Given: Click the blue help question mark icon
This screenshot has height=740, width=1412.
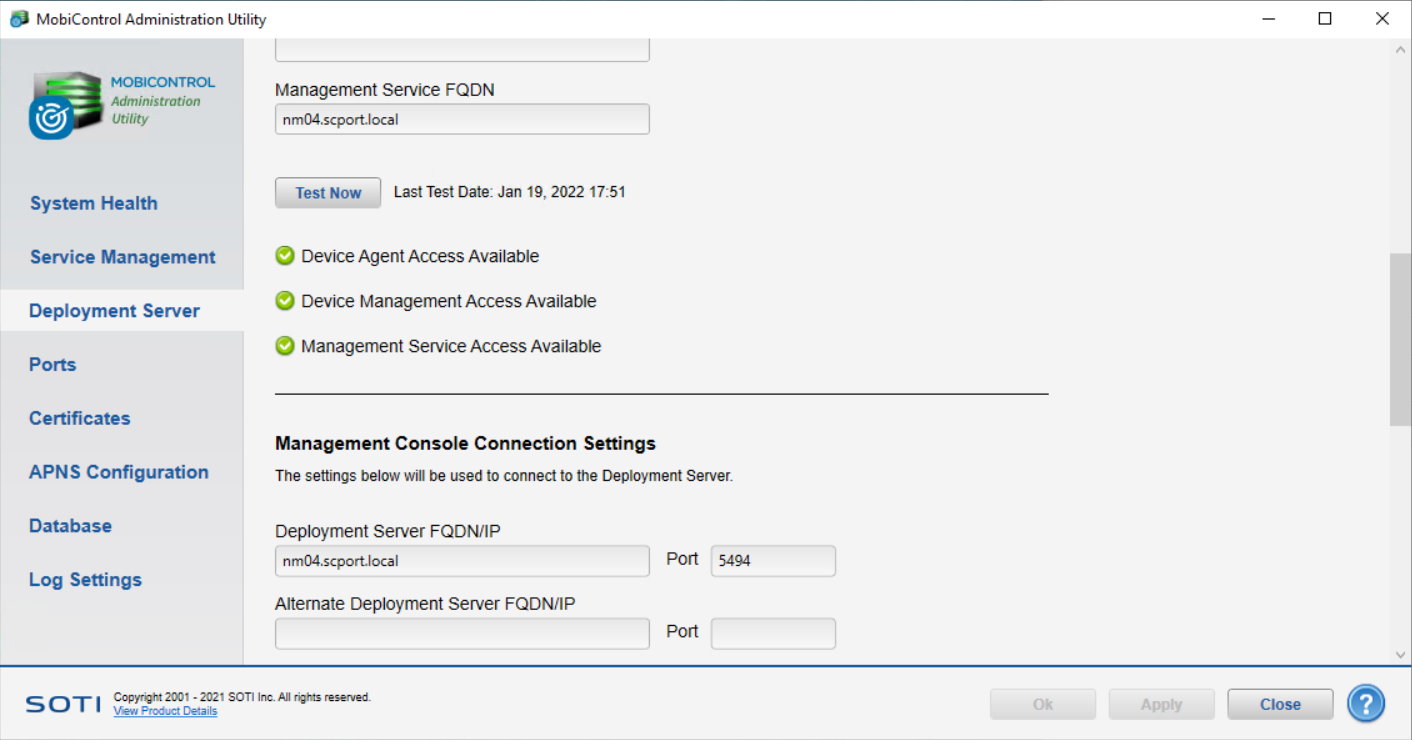Looking at the screenshot, I should tap(1365, 704).
